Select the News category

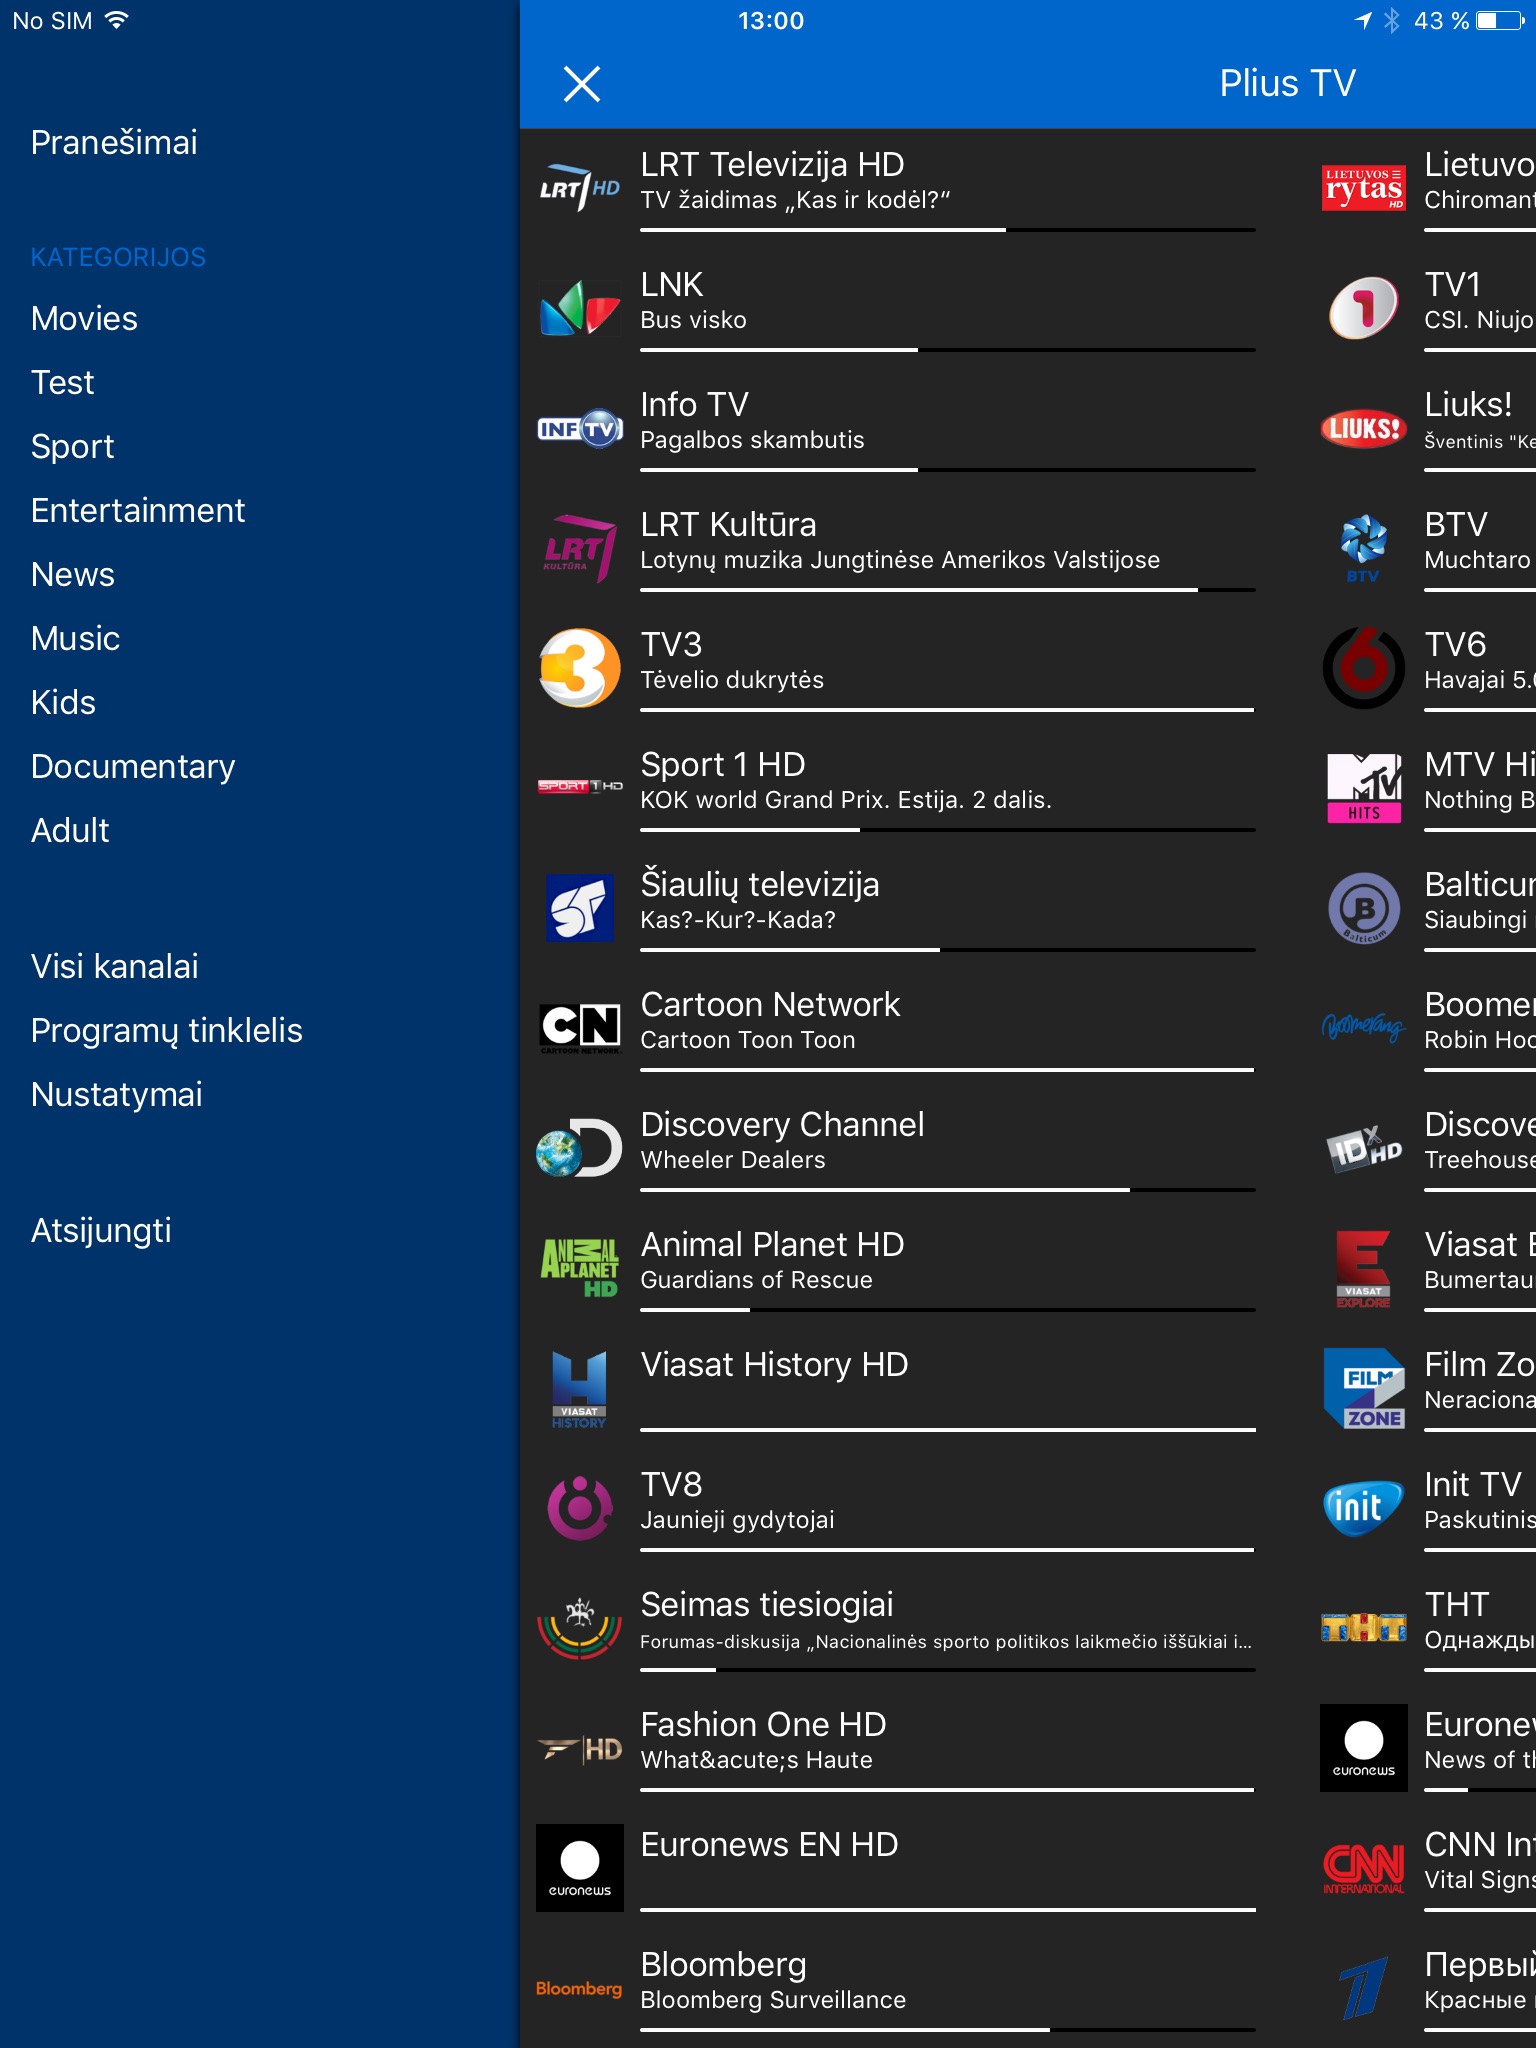click(x=73, y=574)
